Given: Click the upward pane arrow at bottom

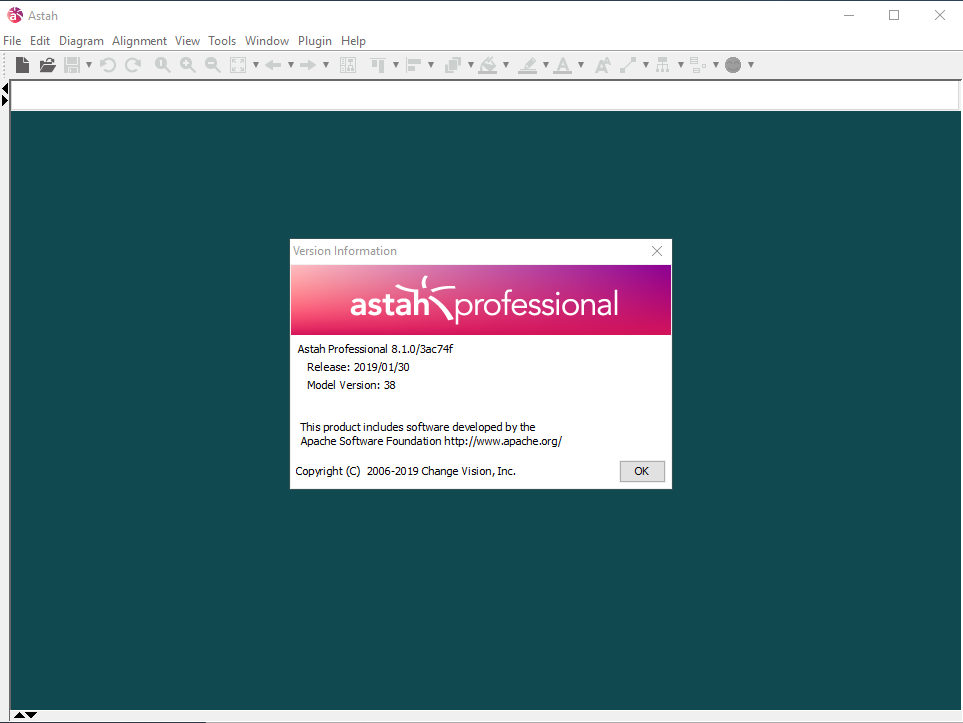Looking at the screenshot, I should pos(19,715).
